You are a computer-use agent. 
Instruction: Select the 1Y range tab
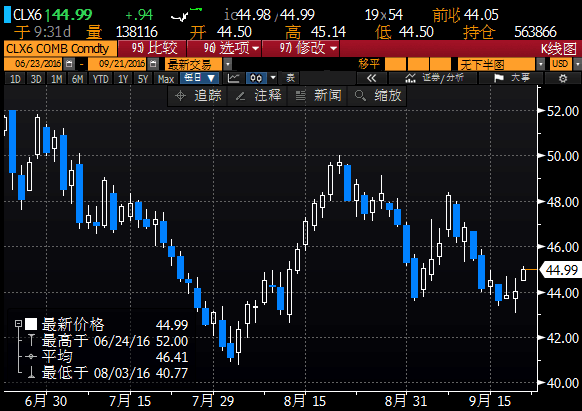pyautogui.click(x=123, y=79)
